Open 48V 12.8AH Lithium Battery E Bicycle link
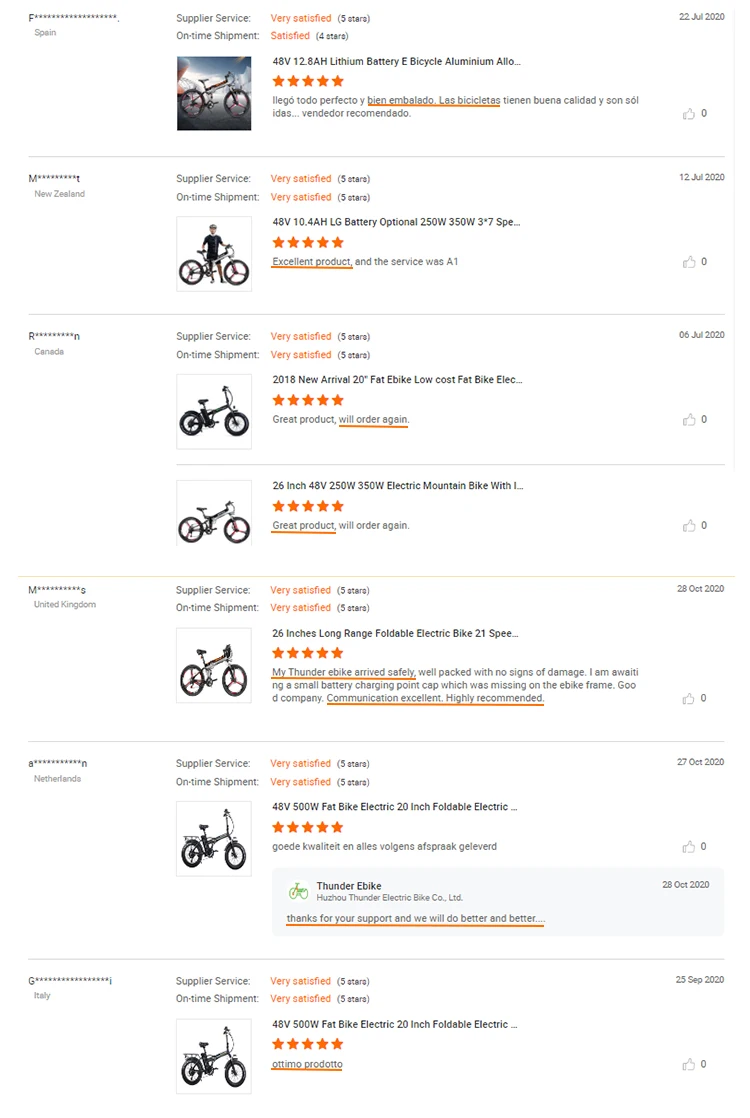This screenshot has height=1118, width=750. (396, 62)
